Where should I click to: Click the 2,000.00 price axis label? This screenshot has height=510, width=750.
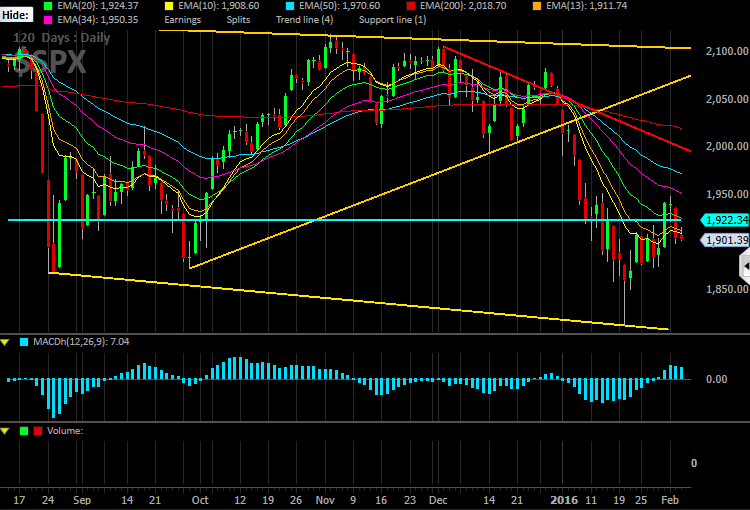727,146
